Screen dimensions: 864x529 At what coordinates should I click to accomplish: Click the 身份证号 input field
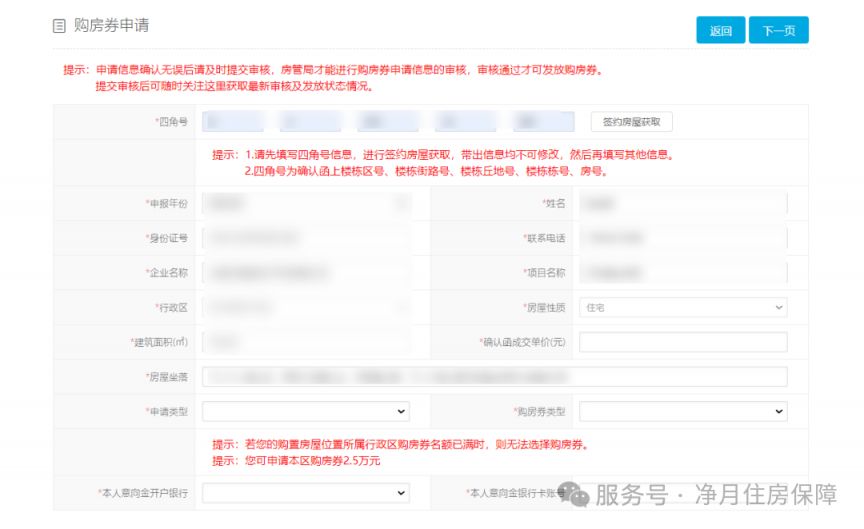tap(306, 238)
